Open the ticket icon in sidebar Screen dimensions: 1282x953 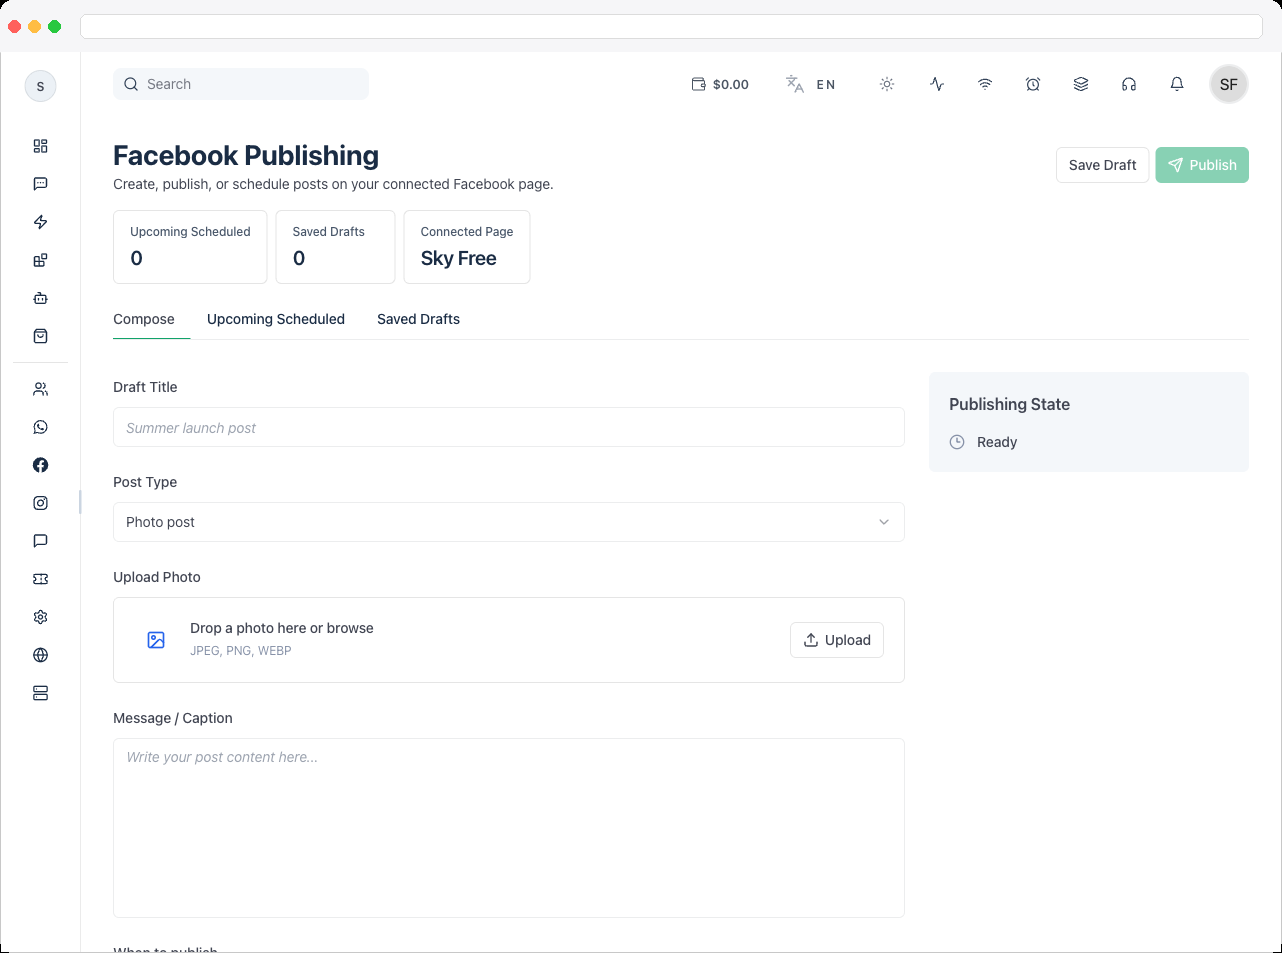point(40,579)
